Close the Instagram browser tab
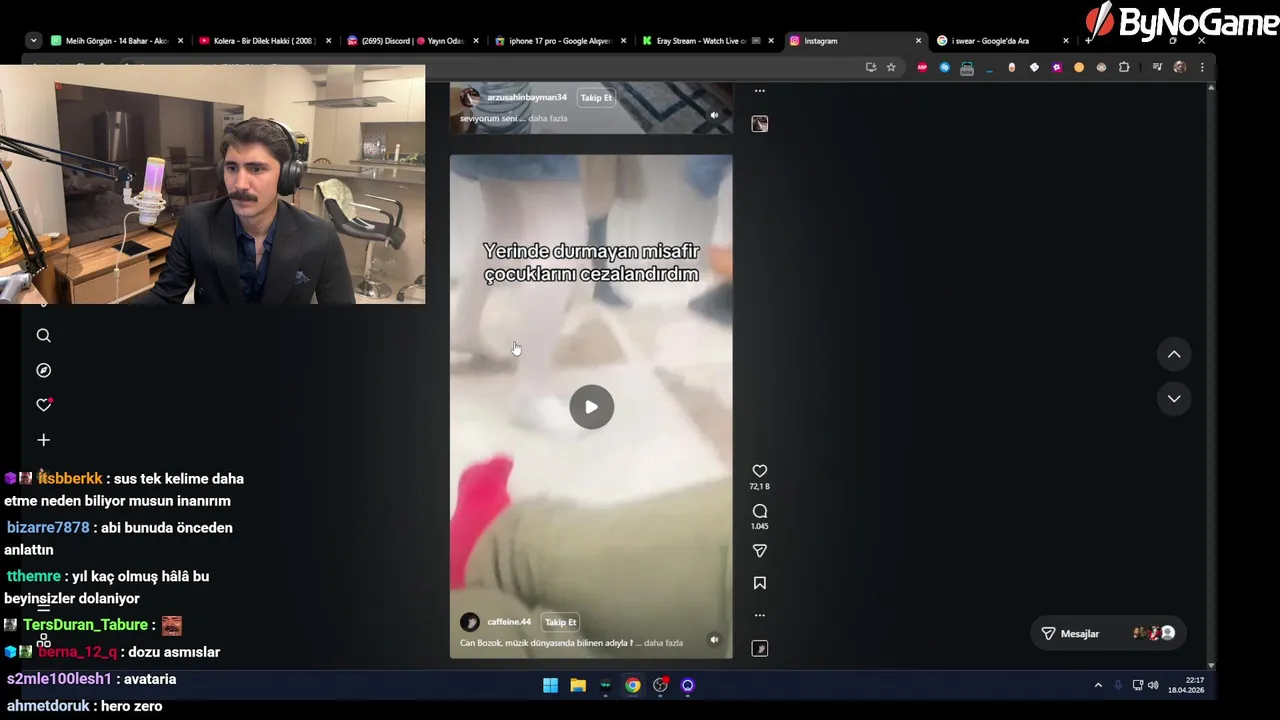The image size is (1280, 720). pos(918,41)
